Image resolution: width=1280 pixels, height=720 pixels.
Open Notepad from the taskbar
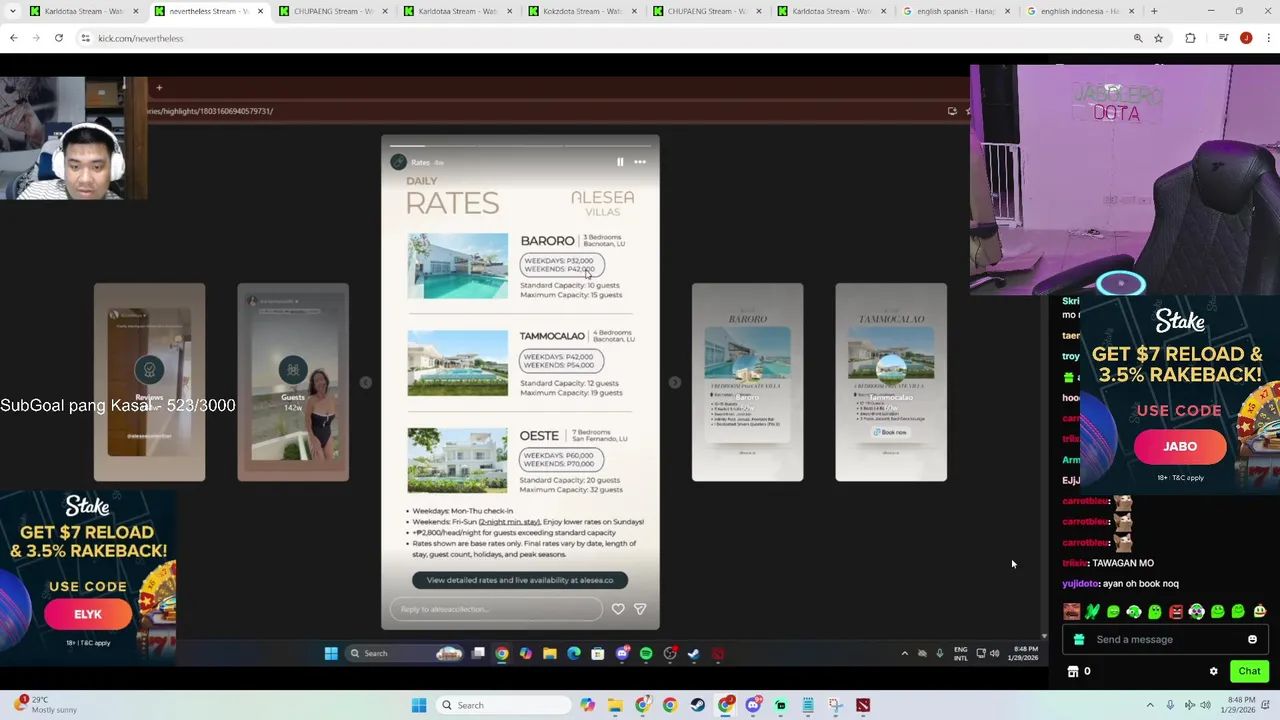point(808,705)
